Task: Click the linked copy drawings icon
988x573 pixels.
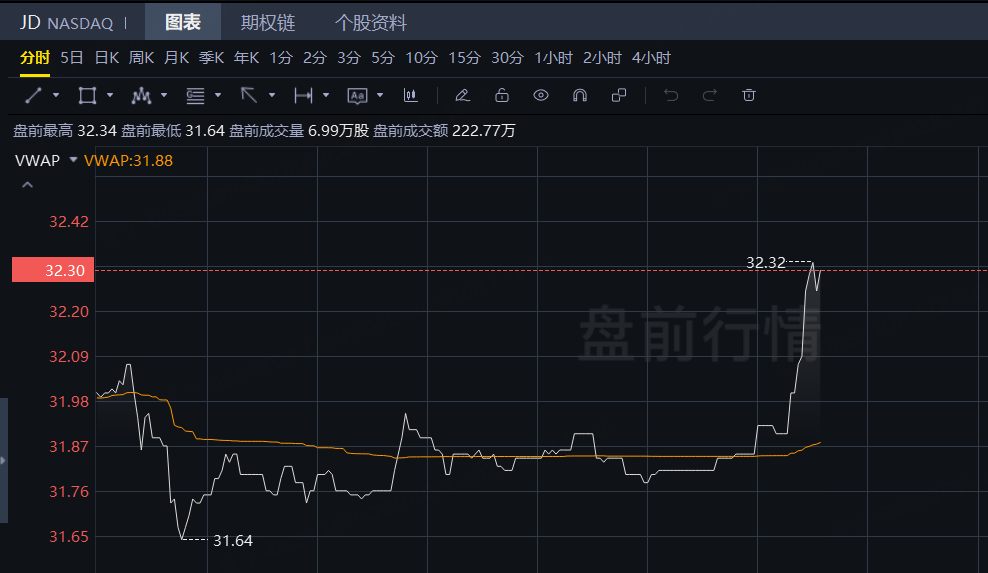Action: click(619, 95)
